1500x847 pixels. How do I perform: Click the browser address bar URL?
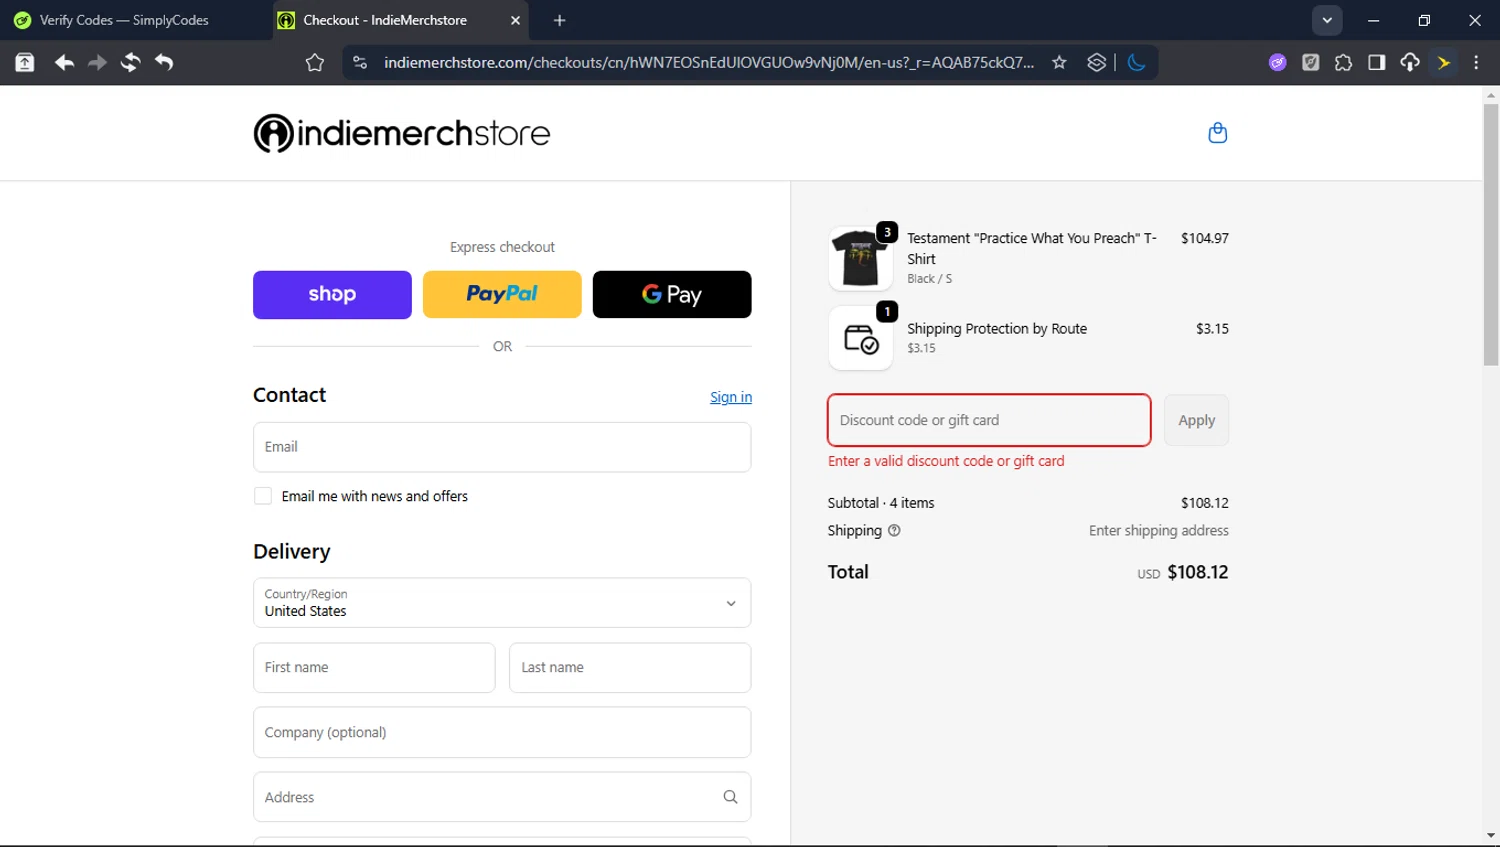[709, 62]
